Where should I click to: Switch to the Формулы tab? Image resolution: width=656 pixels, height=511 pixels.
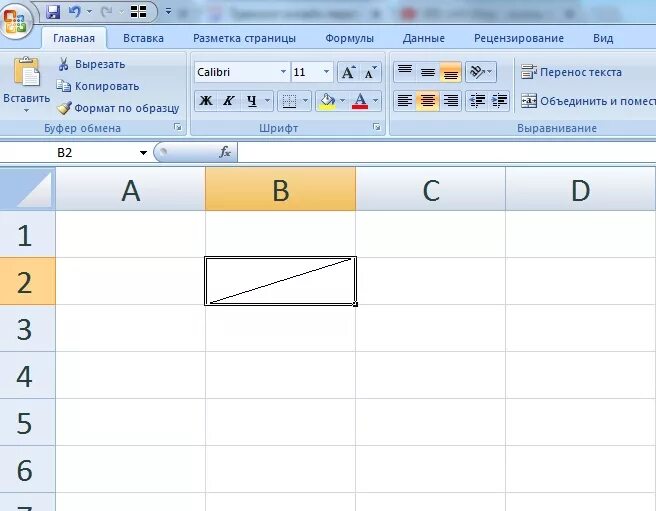349,39
